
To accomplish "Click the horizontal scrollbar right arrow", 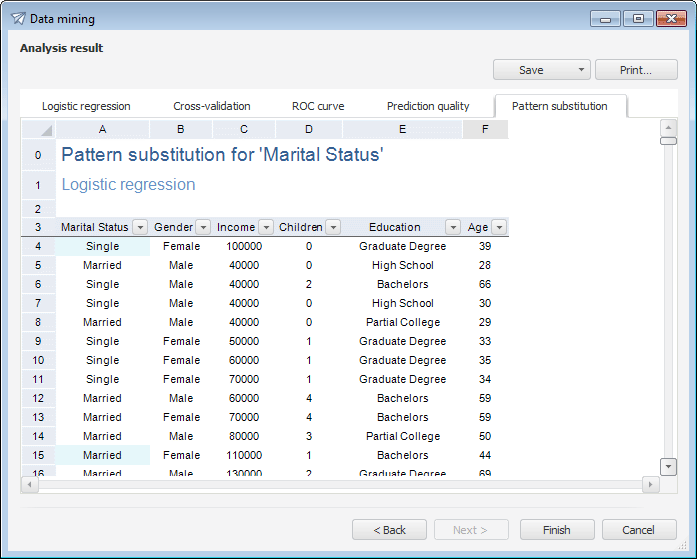I will point(650,484).
